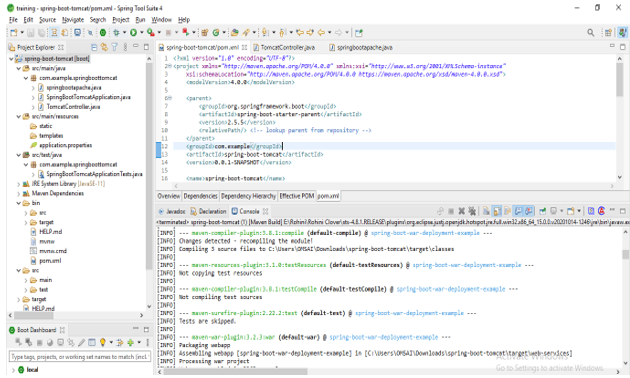Click the Boot Dashboard open console icon
This screenshot has width=630, height=378.
tap(60, 342)
